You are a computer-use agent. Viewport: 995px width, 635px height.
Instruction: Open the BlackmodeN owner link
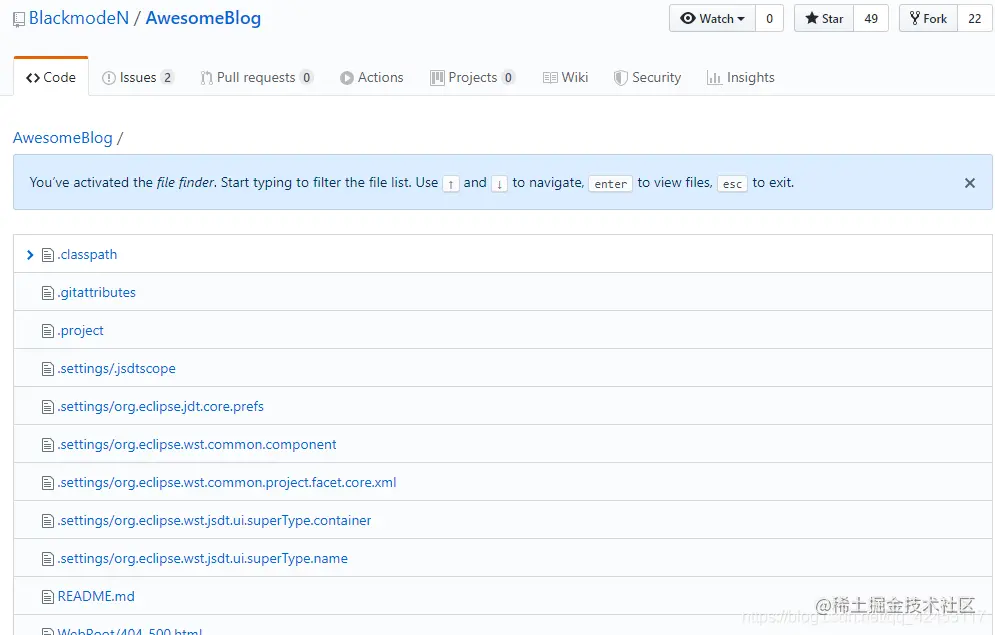point(79,18)
